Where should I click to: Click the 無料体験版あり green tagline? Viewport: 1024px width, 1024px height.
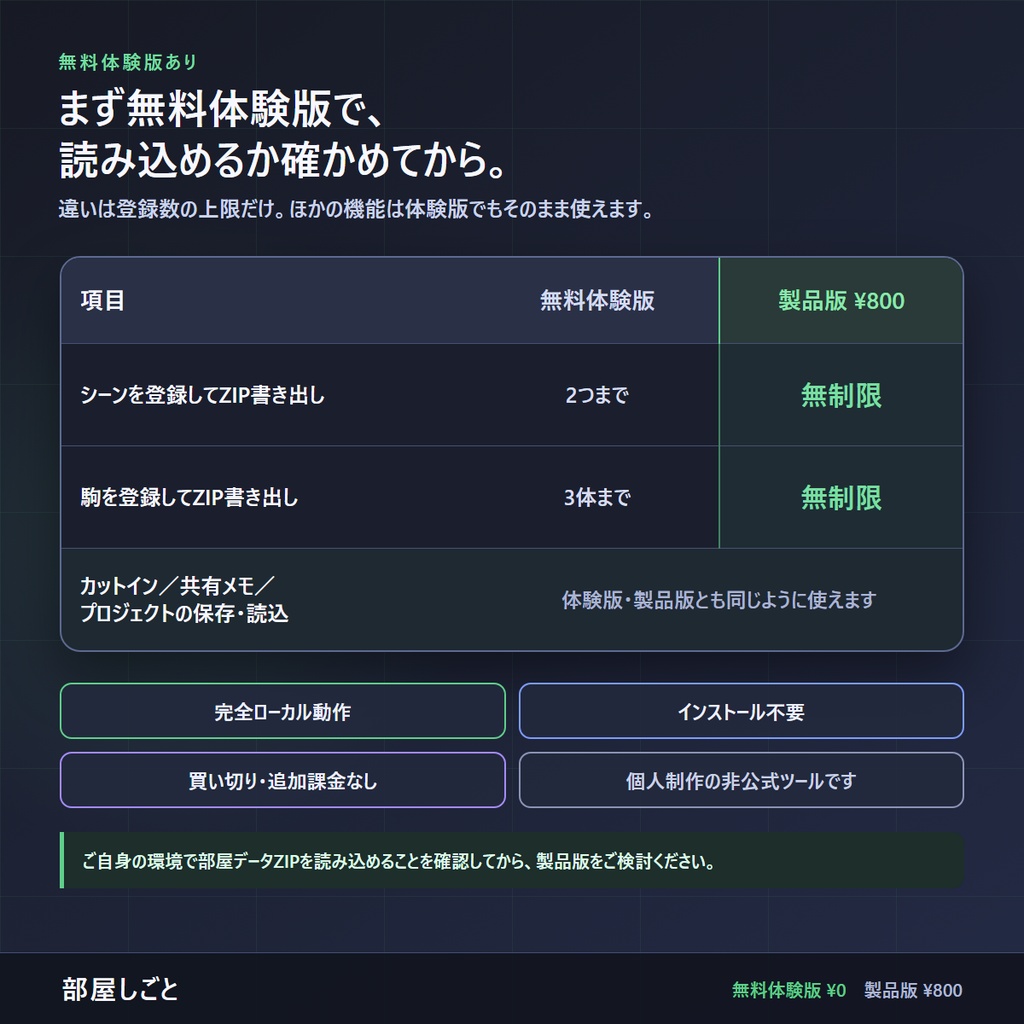tap(128, 62)
